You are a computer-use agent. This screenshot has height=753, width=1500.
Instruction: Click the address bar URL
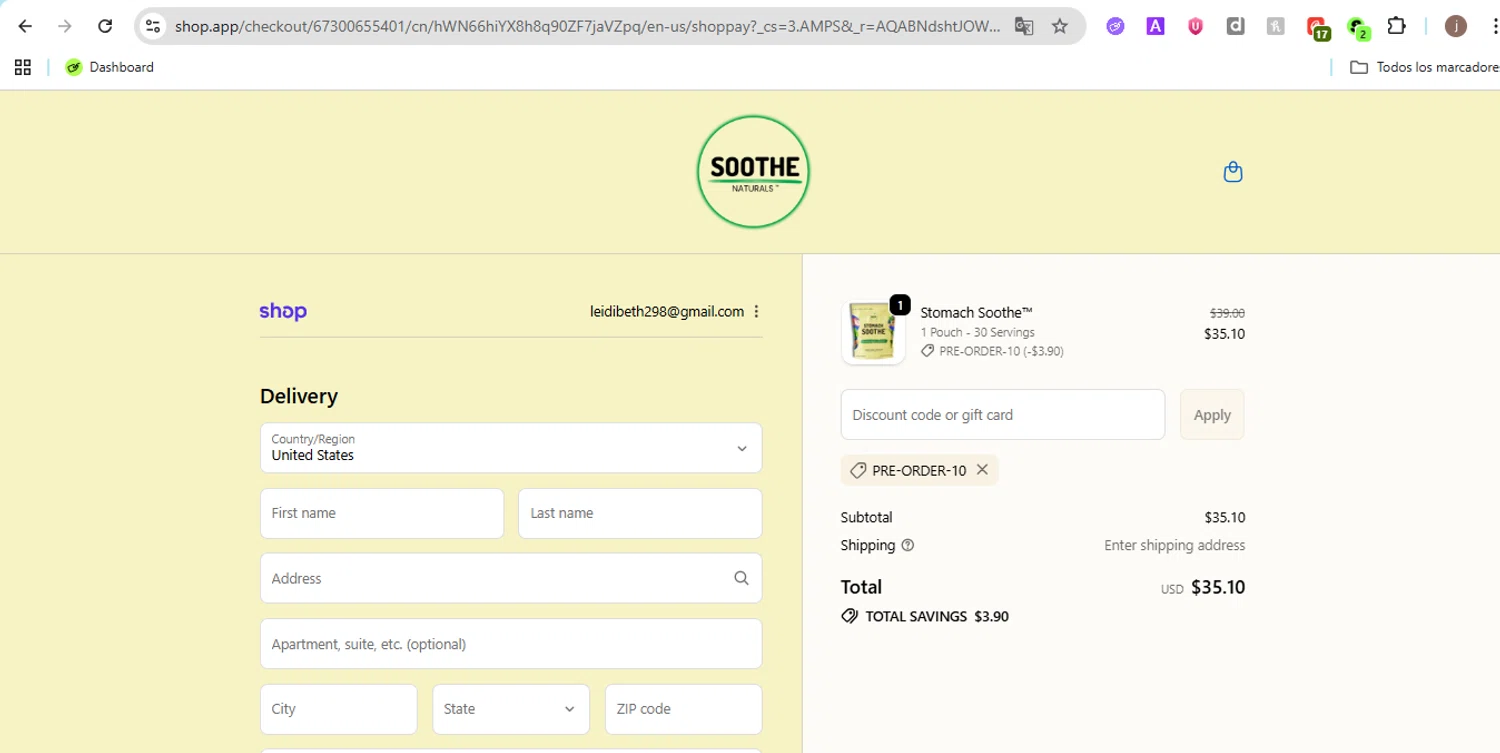[587, 27]
